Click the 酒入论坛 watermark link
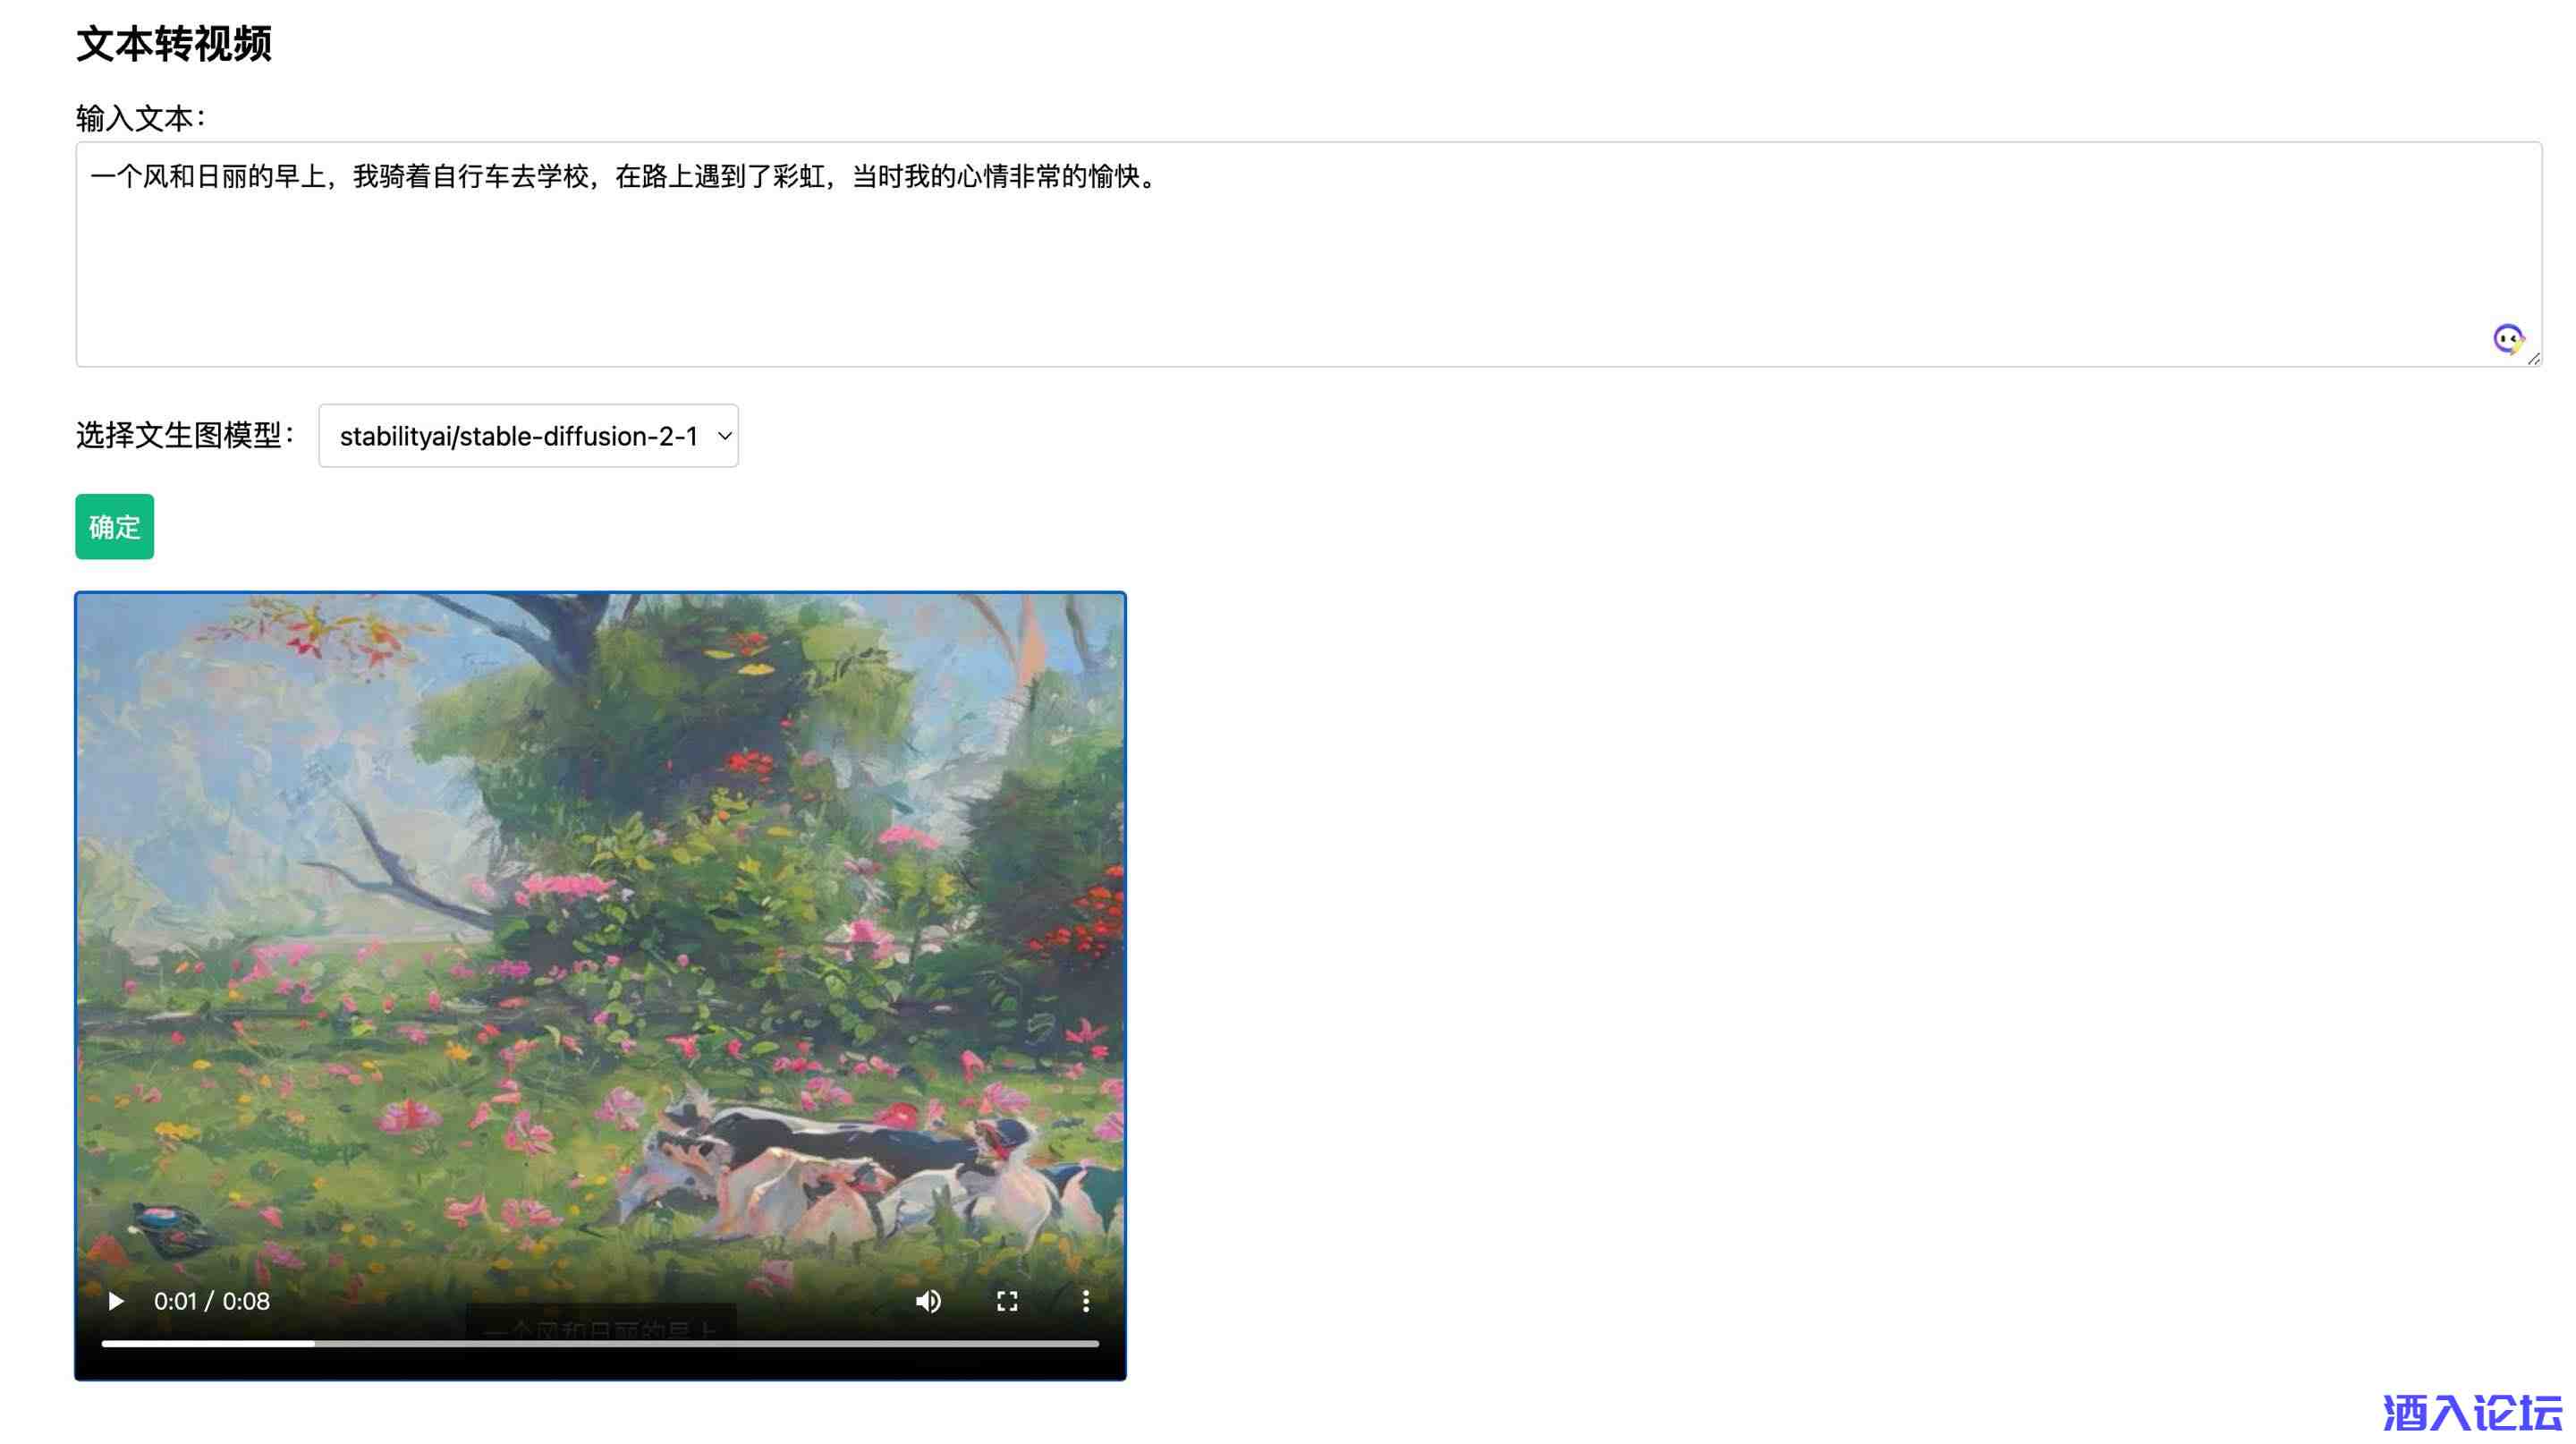 (x=2471, y=1413)
